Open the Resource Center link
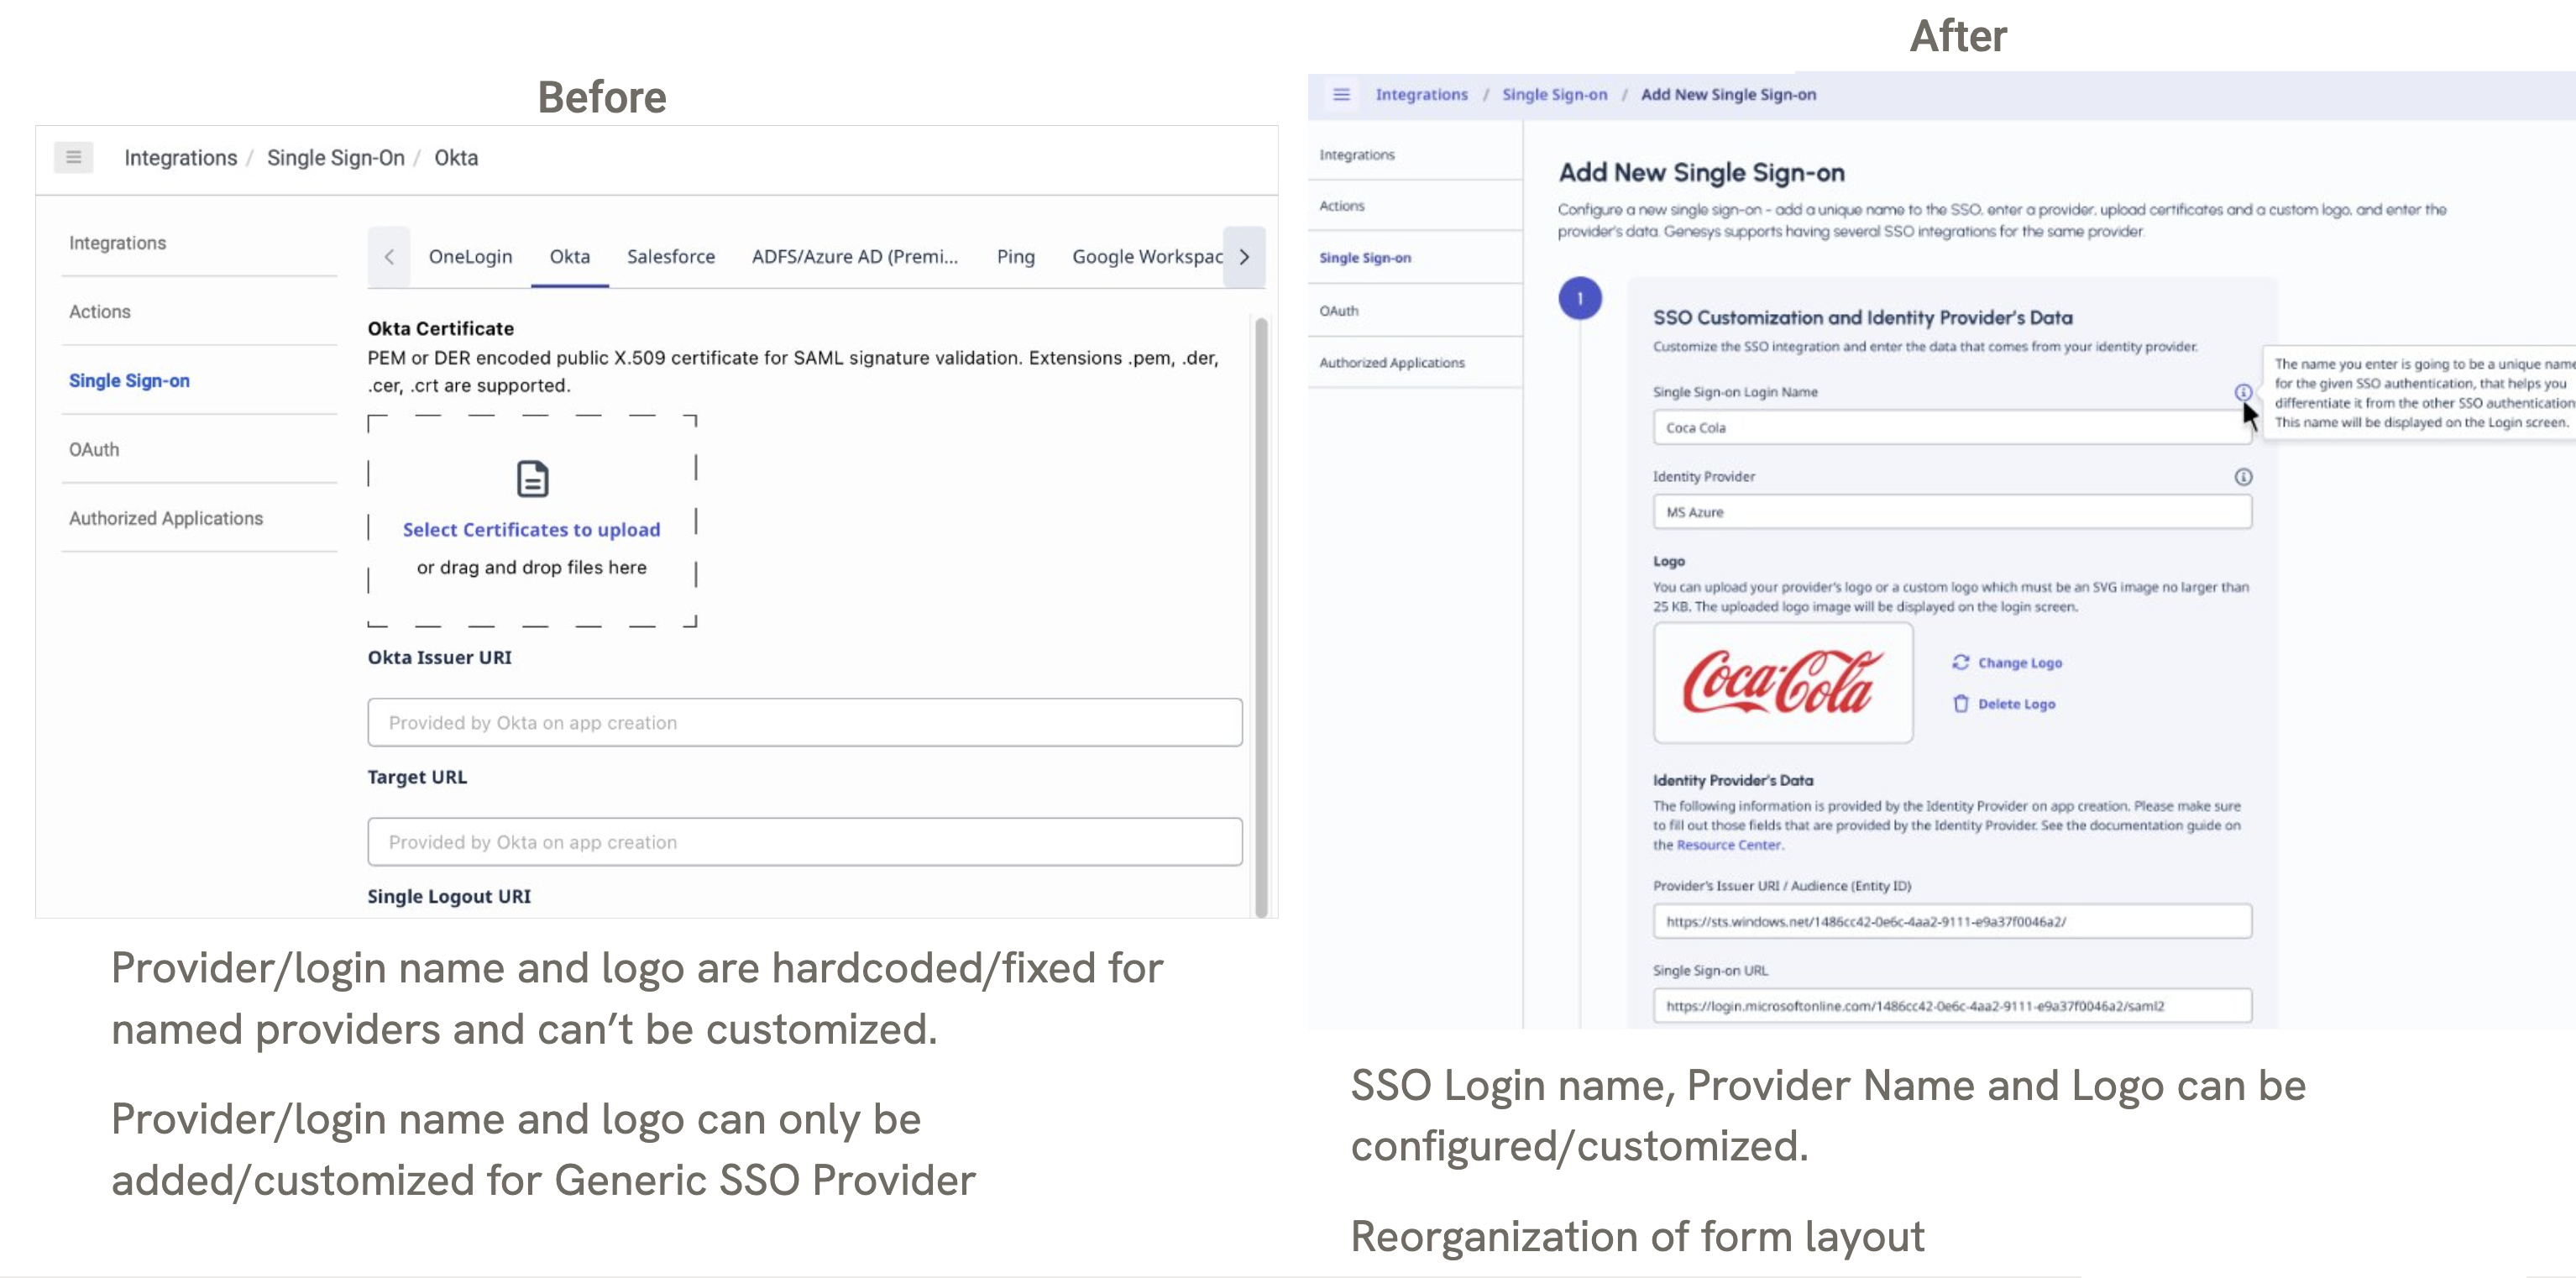Screen dimensions: 2576x1278 pos(1728,845)
